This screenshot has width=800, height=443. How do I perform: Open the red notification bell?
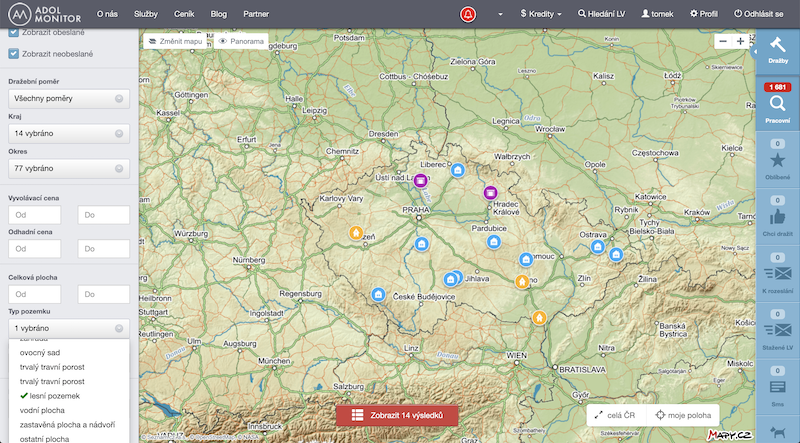468,14
